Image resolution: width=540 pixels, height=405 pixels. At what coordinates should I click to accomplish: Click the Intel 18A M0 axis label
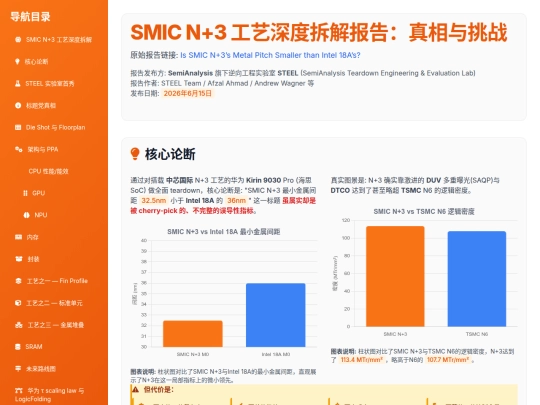276,354
